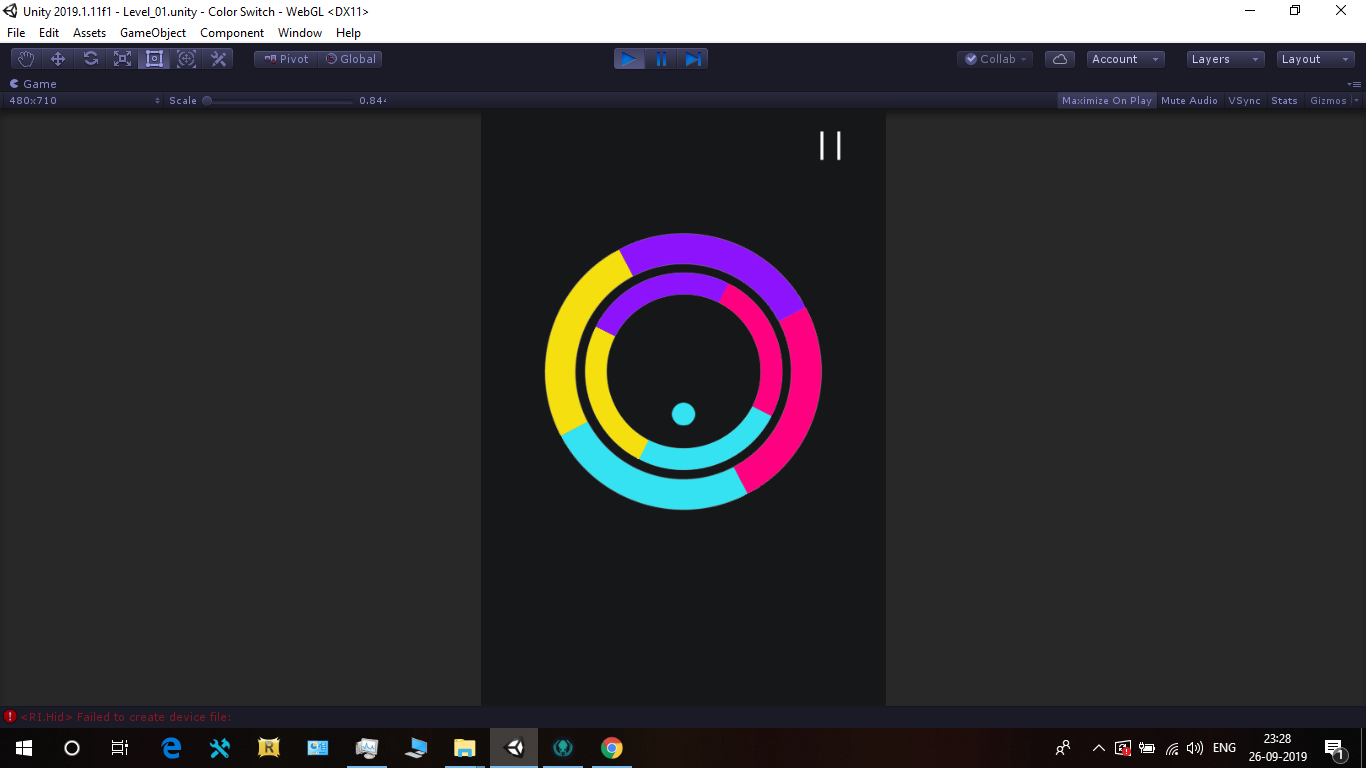Select the Hand tool in Unity toolbar
Image resolution: width=1366 pixels, height=768 pixels.
pyautogui.click(x=26, y=59)
